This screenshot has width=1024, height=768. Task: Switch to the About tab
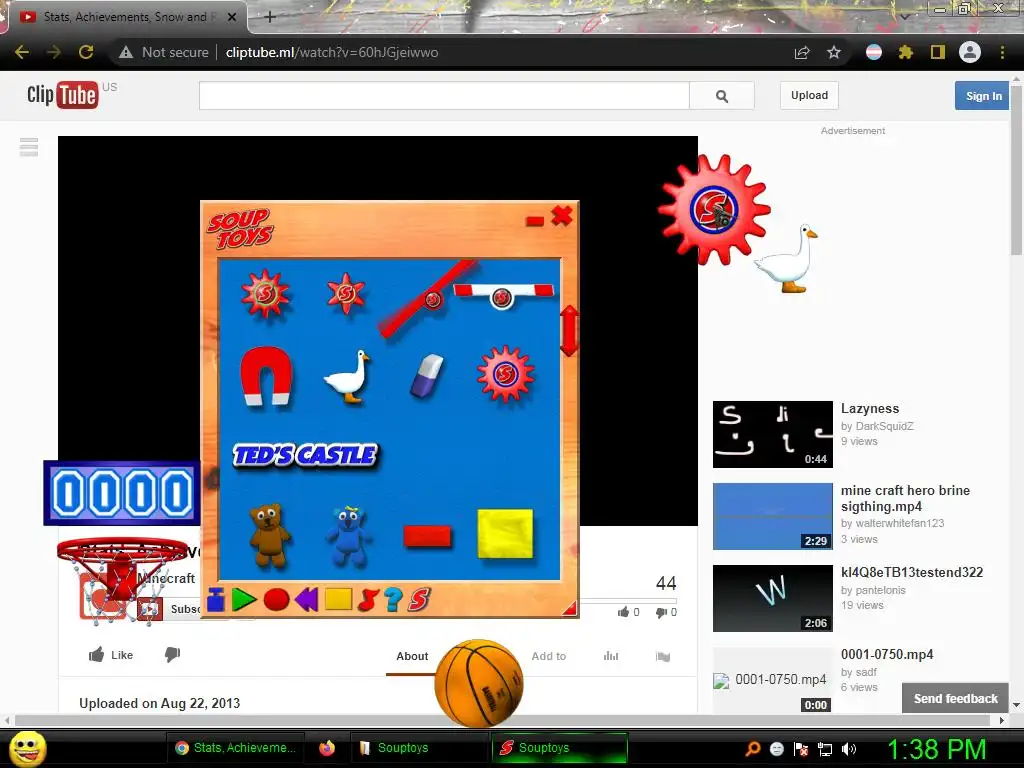click(x=412, y=656)
